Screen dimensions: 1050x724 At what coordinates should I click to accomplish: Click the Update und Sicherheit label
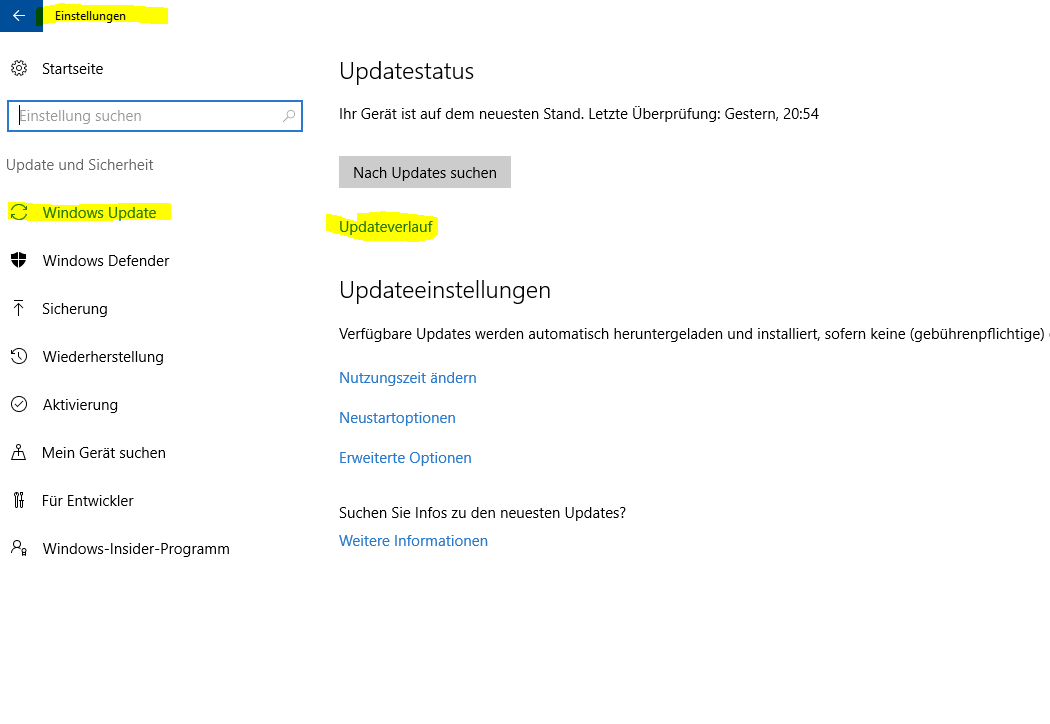80,165
